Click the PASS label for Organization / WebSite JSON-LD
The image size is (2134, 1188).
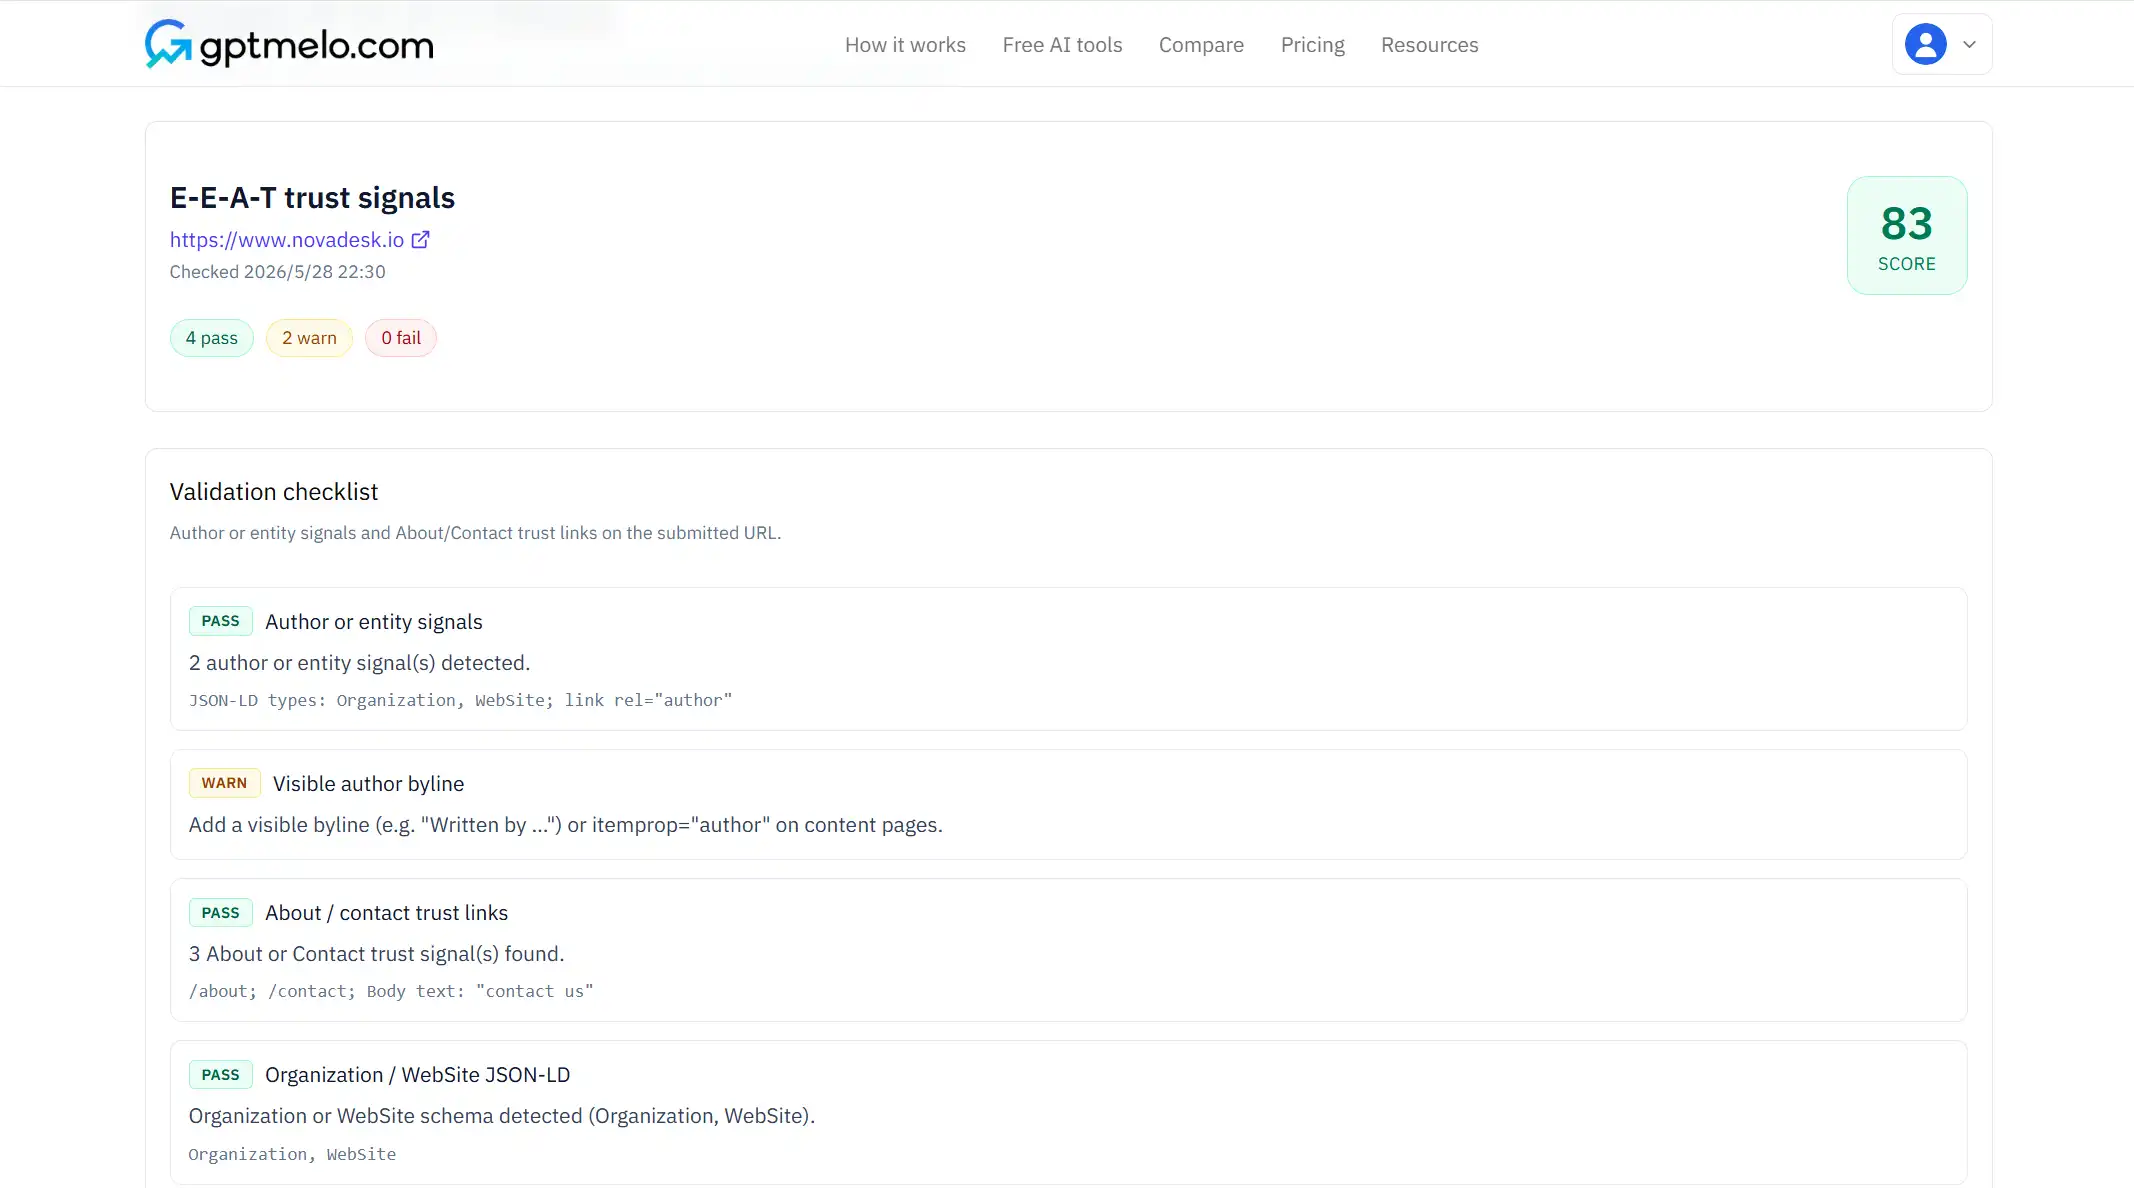[x=221, y=1075]
